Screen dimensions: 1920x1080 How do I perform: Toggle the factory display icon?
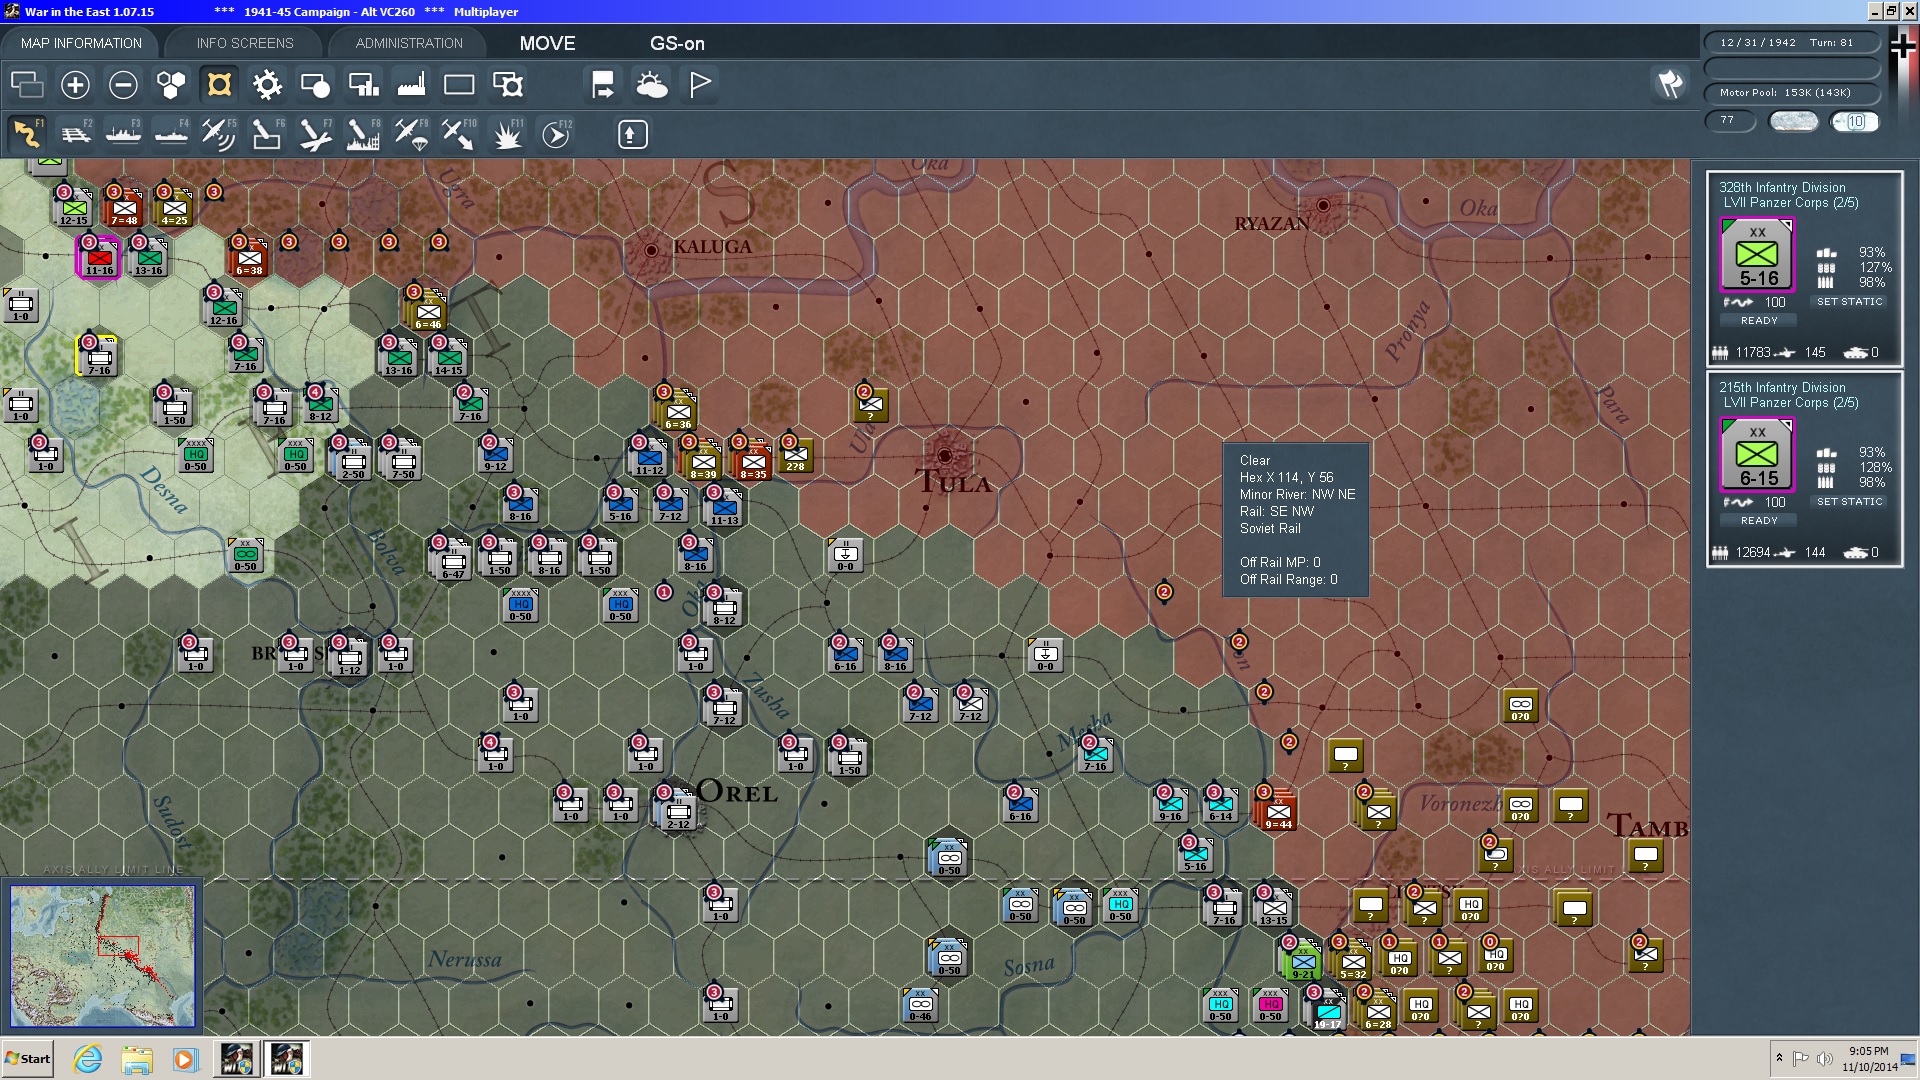411,85
